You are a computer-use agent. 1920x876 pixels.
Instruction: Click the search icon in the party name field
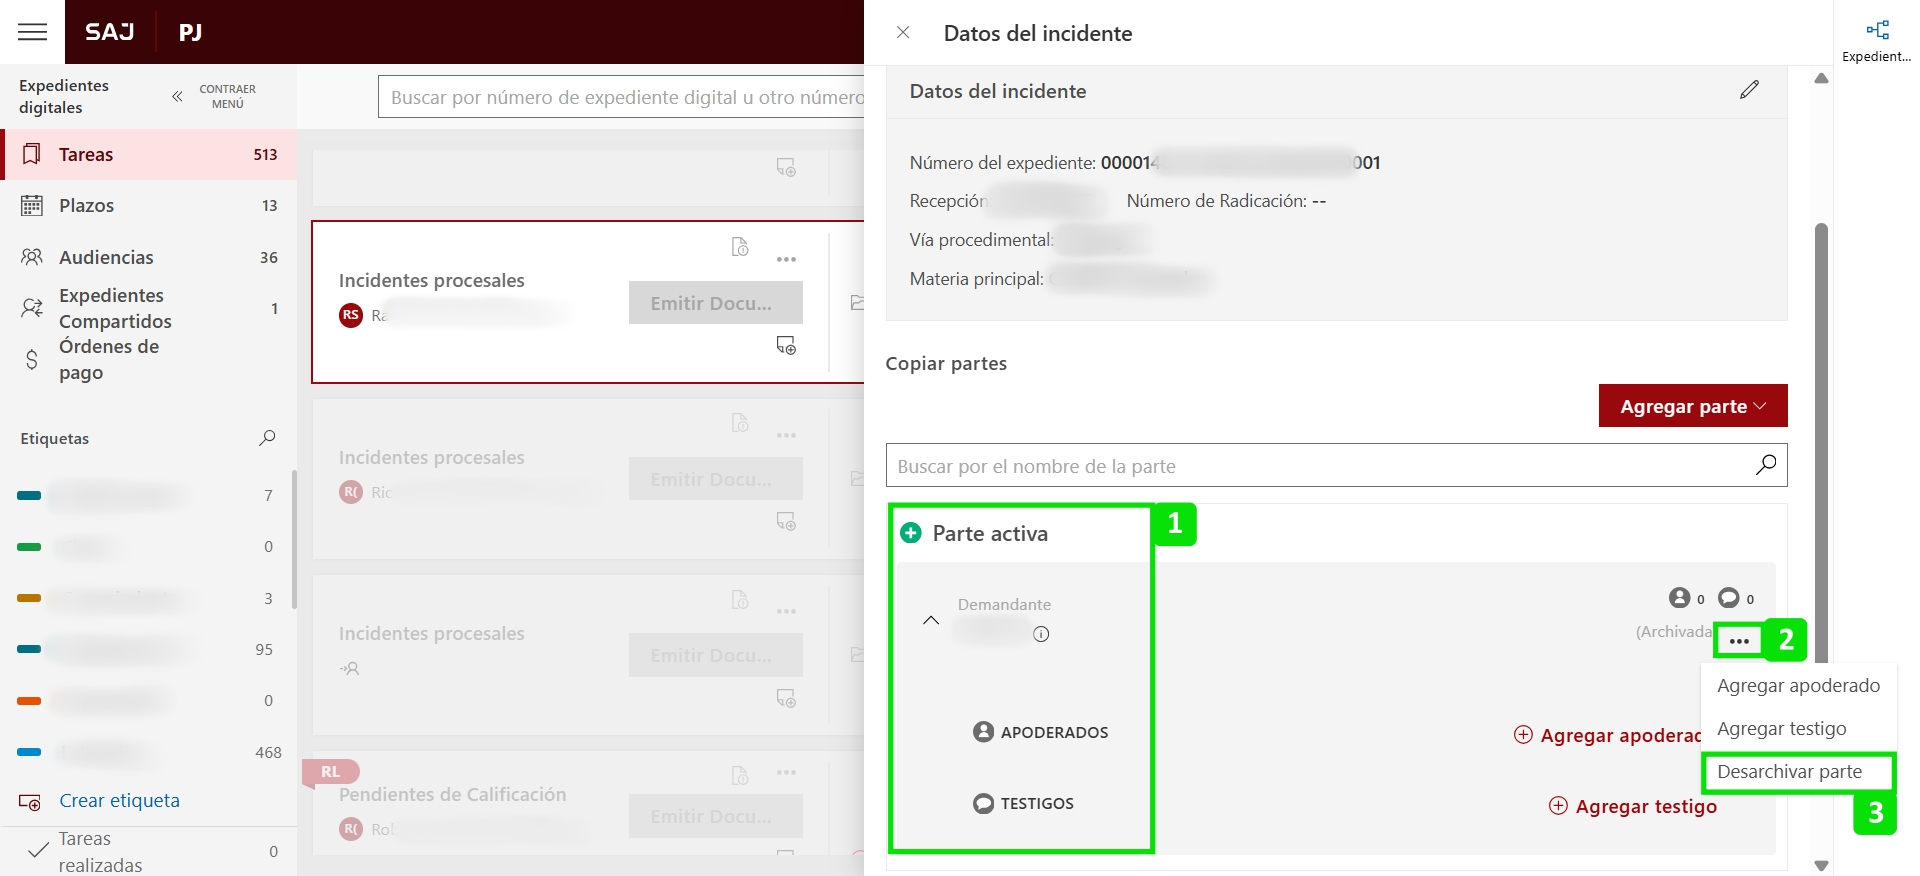(1766, 465)
